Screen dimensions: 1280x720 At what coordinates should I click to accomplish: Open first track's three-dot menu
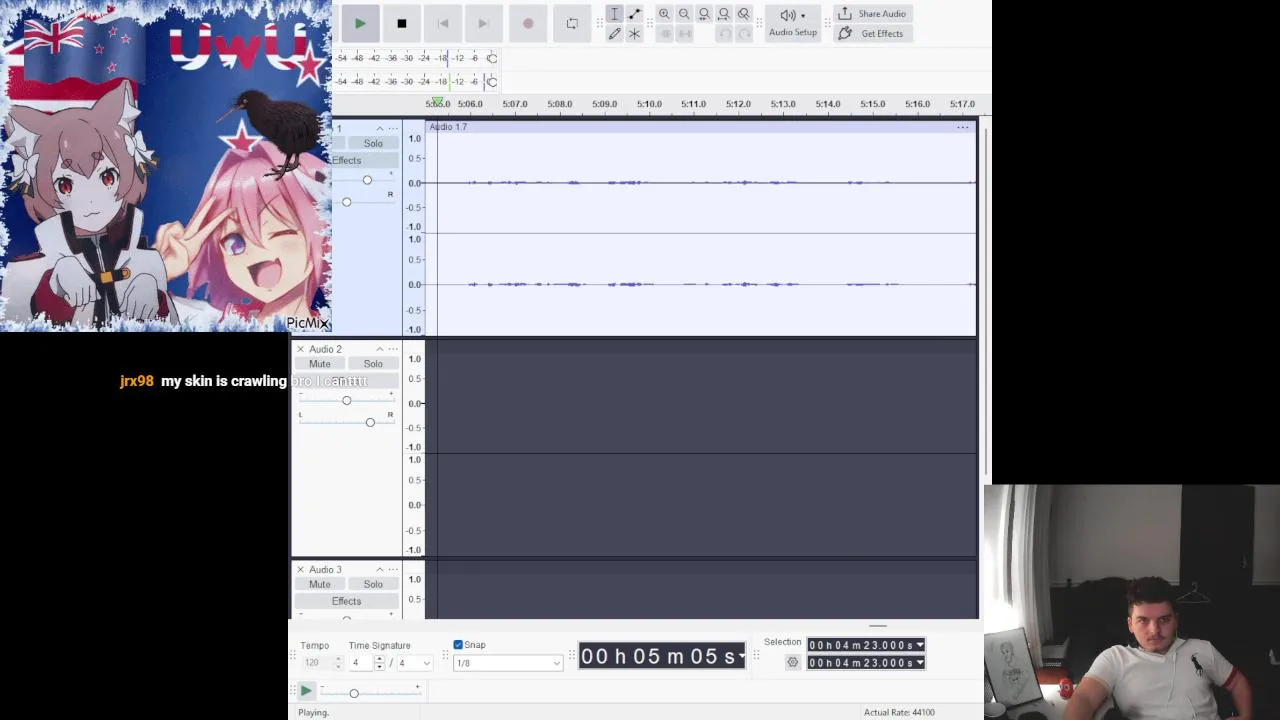tap(393, 129)
